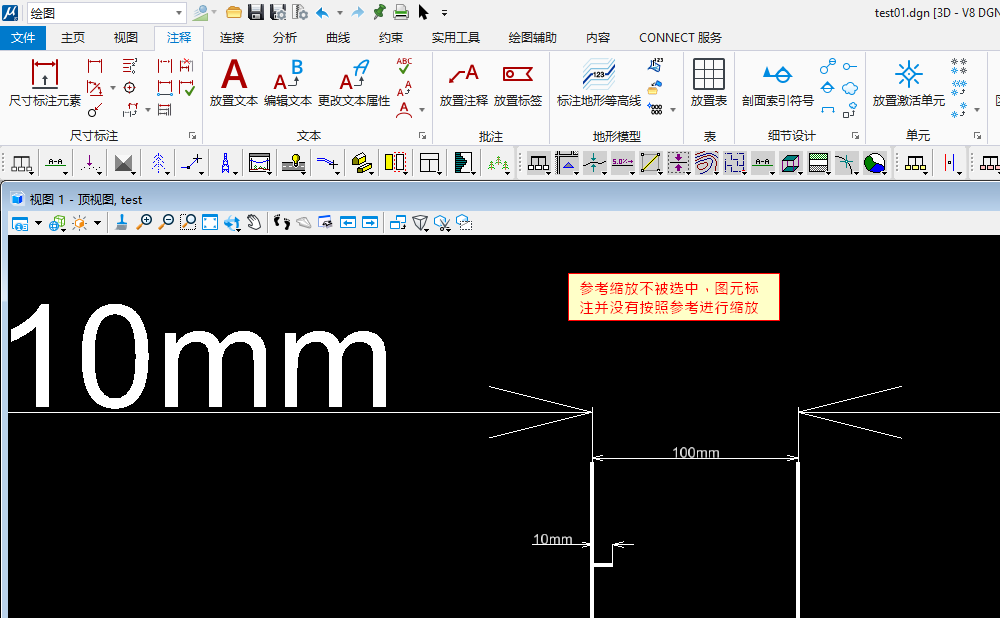The image size is (1000, 618).
Task: Select 标注地形等高线 terrain contour tool
Action: (598, 83)
